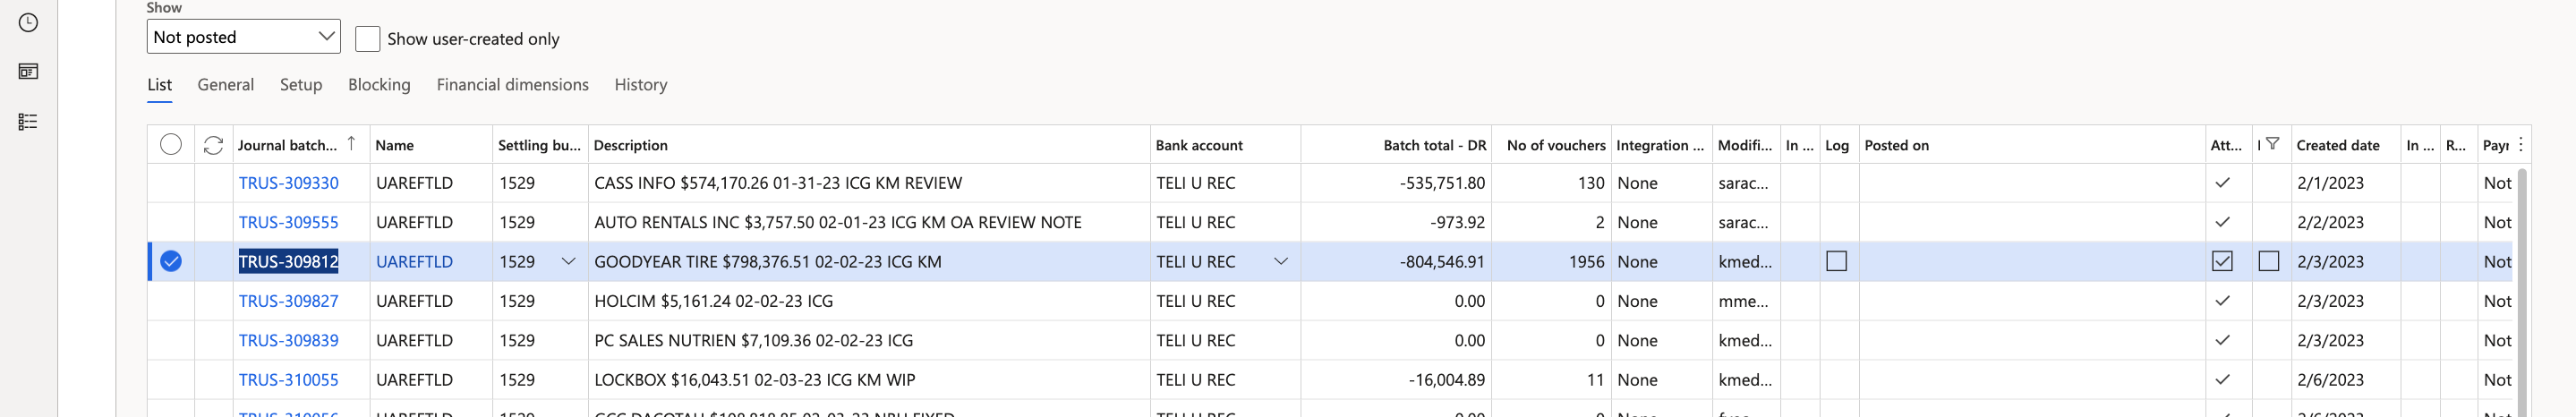Screen dimensions: 2576x417
Task: Switch to the Blocking tab
Action: pyautogui.click(x=379, y=85)
